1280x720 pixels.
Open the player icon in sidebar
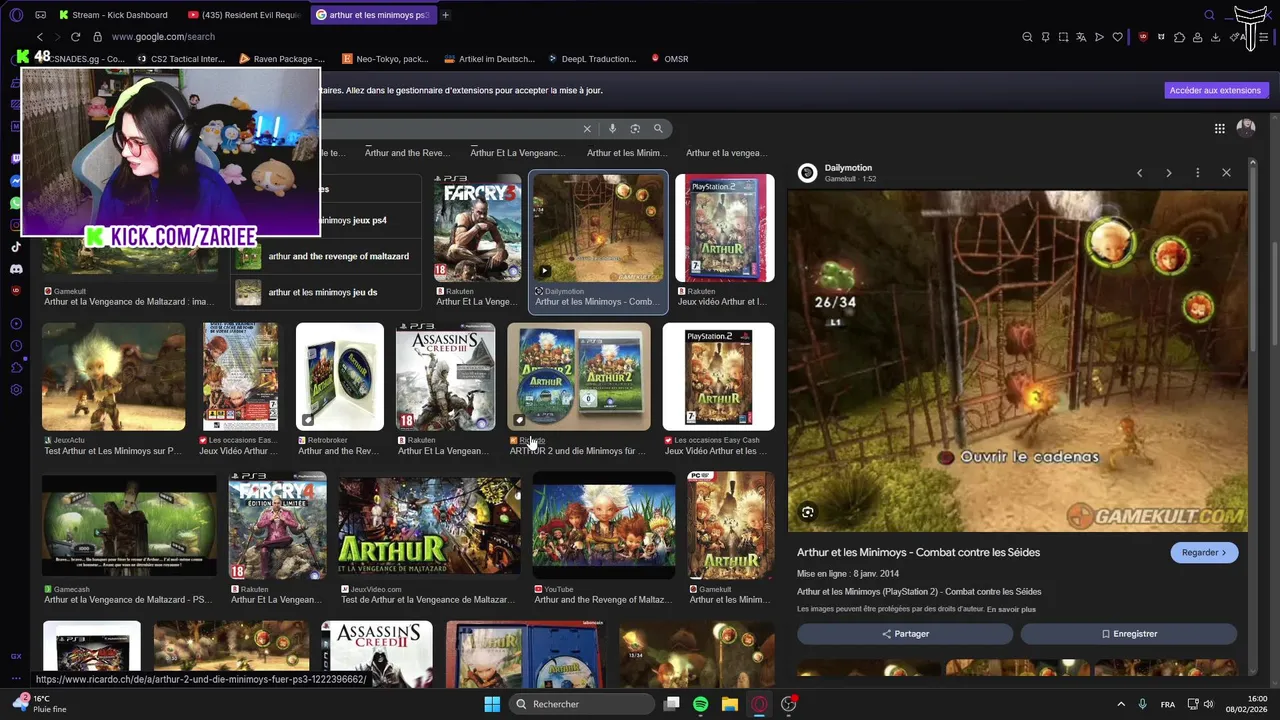[16, 323]
